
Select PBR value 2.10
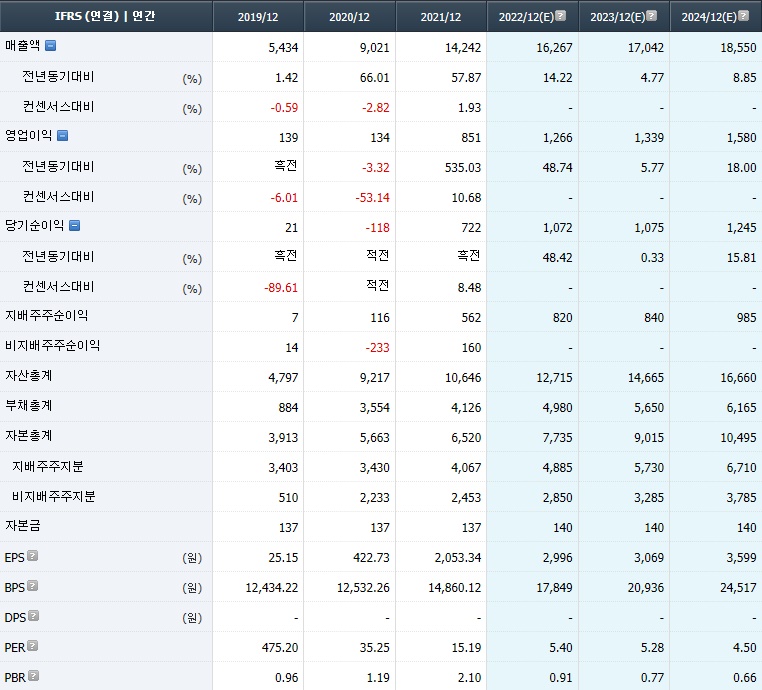(469, 678)
